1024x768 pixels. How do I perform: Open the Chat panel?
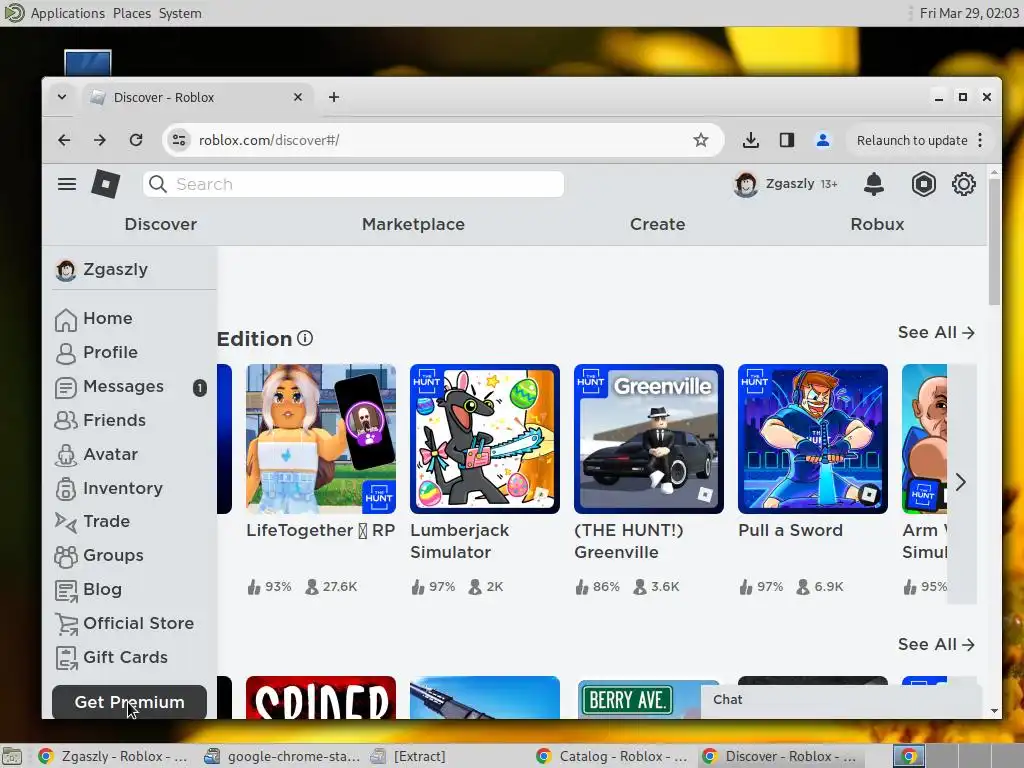point(841,700)
